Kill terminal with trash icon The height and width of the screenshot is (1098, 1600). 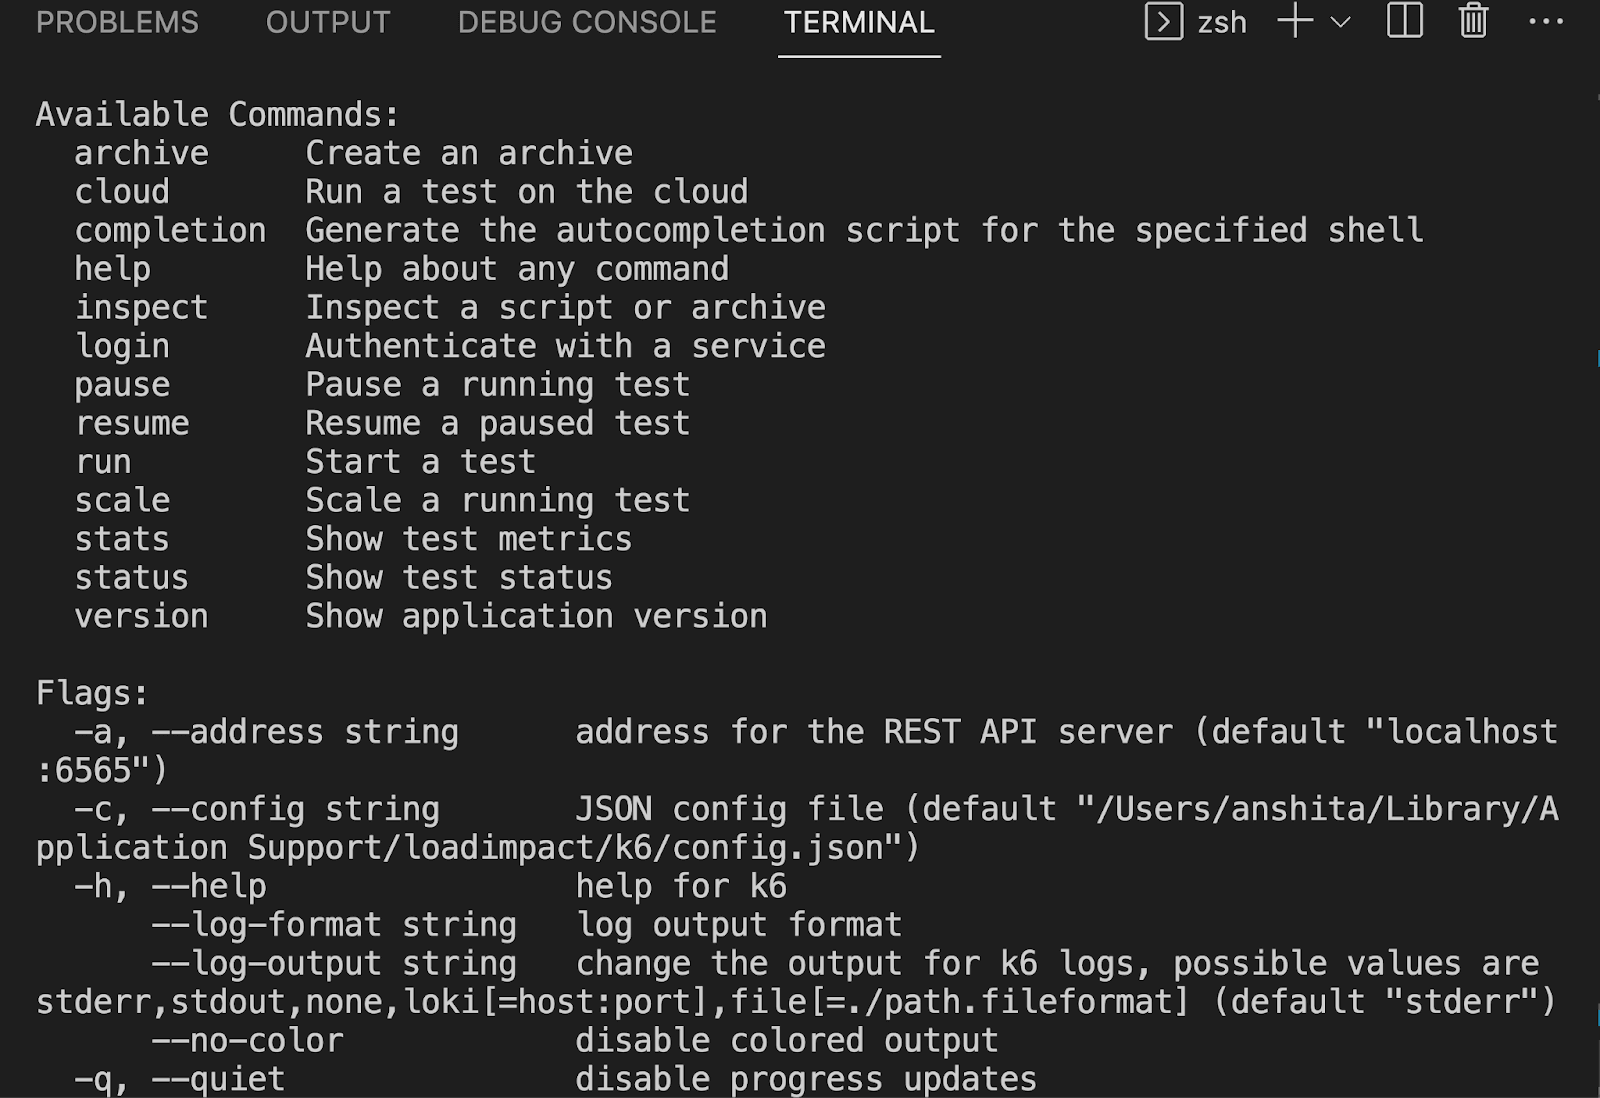pos(1473,21)
